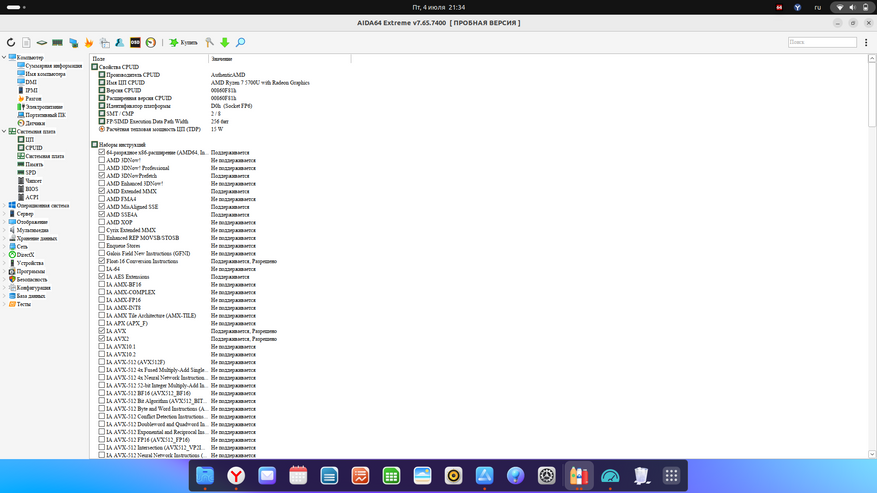Viewport: 877px width, 493px height.
Task: Click the wrench tools toolbar icon
Action: click(209, 43)
